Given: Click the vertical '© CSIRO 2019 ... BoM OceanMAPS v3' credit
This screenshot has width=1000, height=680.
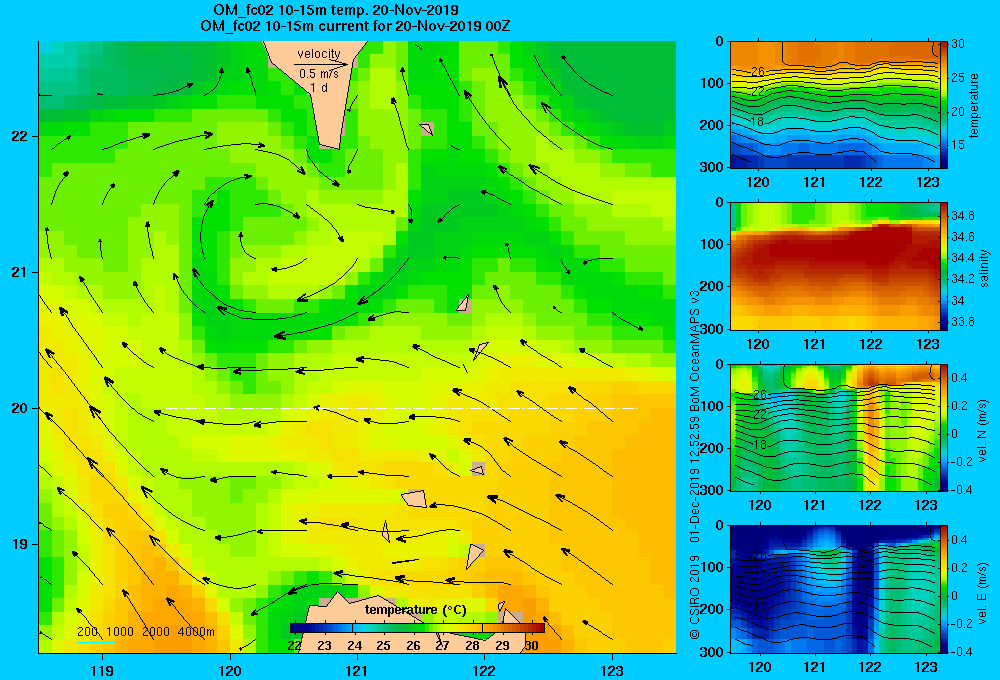Looking at the screenshot, I should click(695, 464).
